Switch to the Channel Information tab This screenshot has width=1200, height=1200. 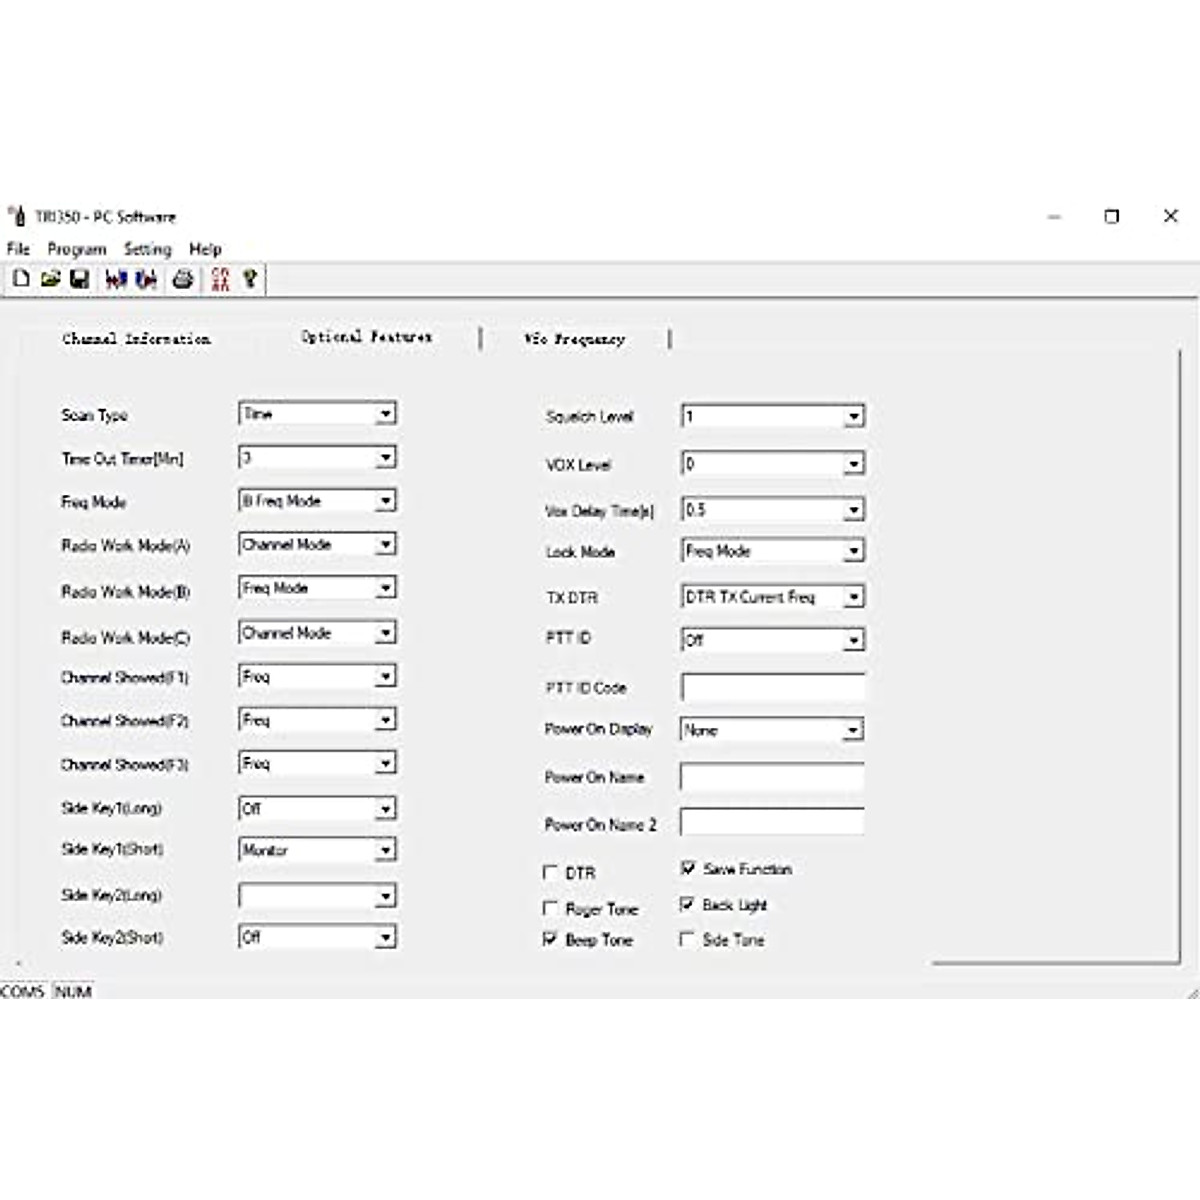[x=136, y=339]
